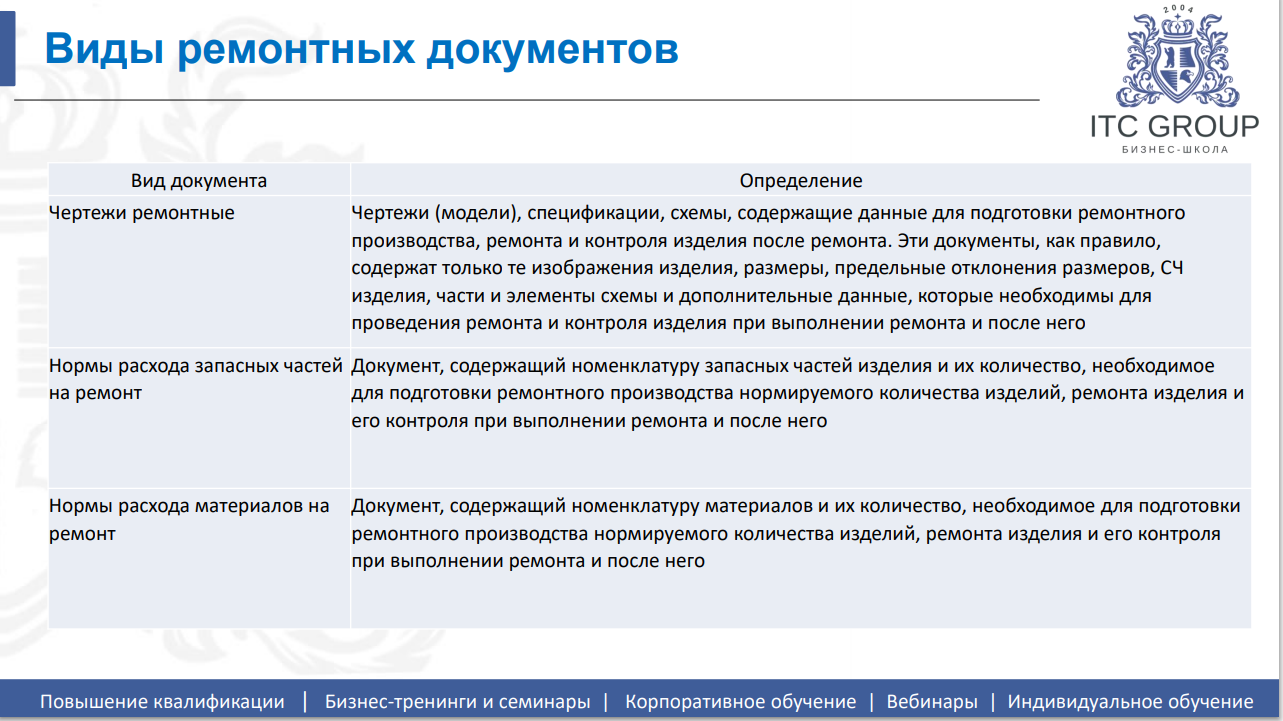Image resolution: width=1283 pixels, height=721 pixels.
Task: Click "Бизнес-тренинги и семинары" in the footer
Action: (x=458, y=702)
